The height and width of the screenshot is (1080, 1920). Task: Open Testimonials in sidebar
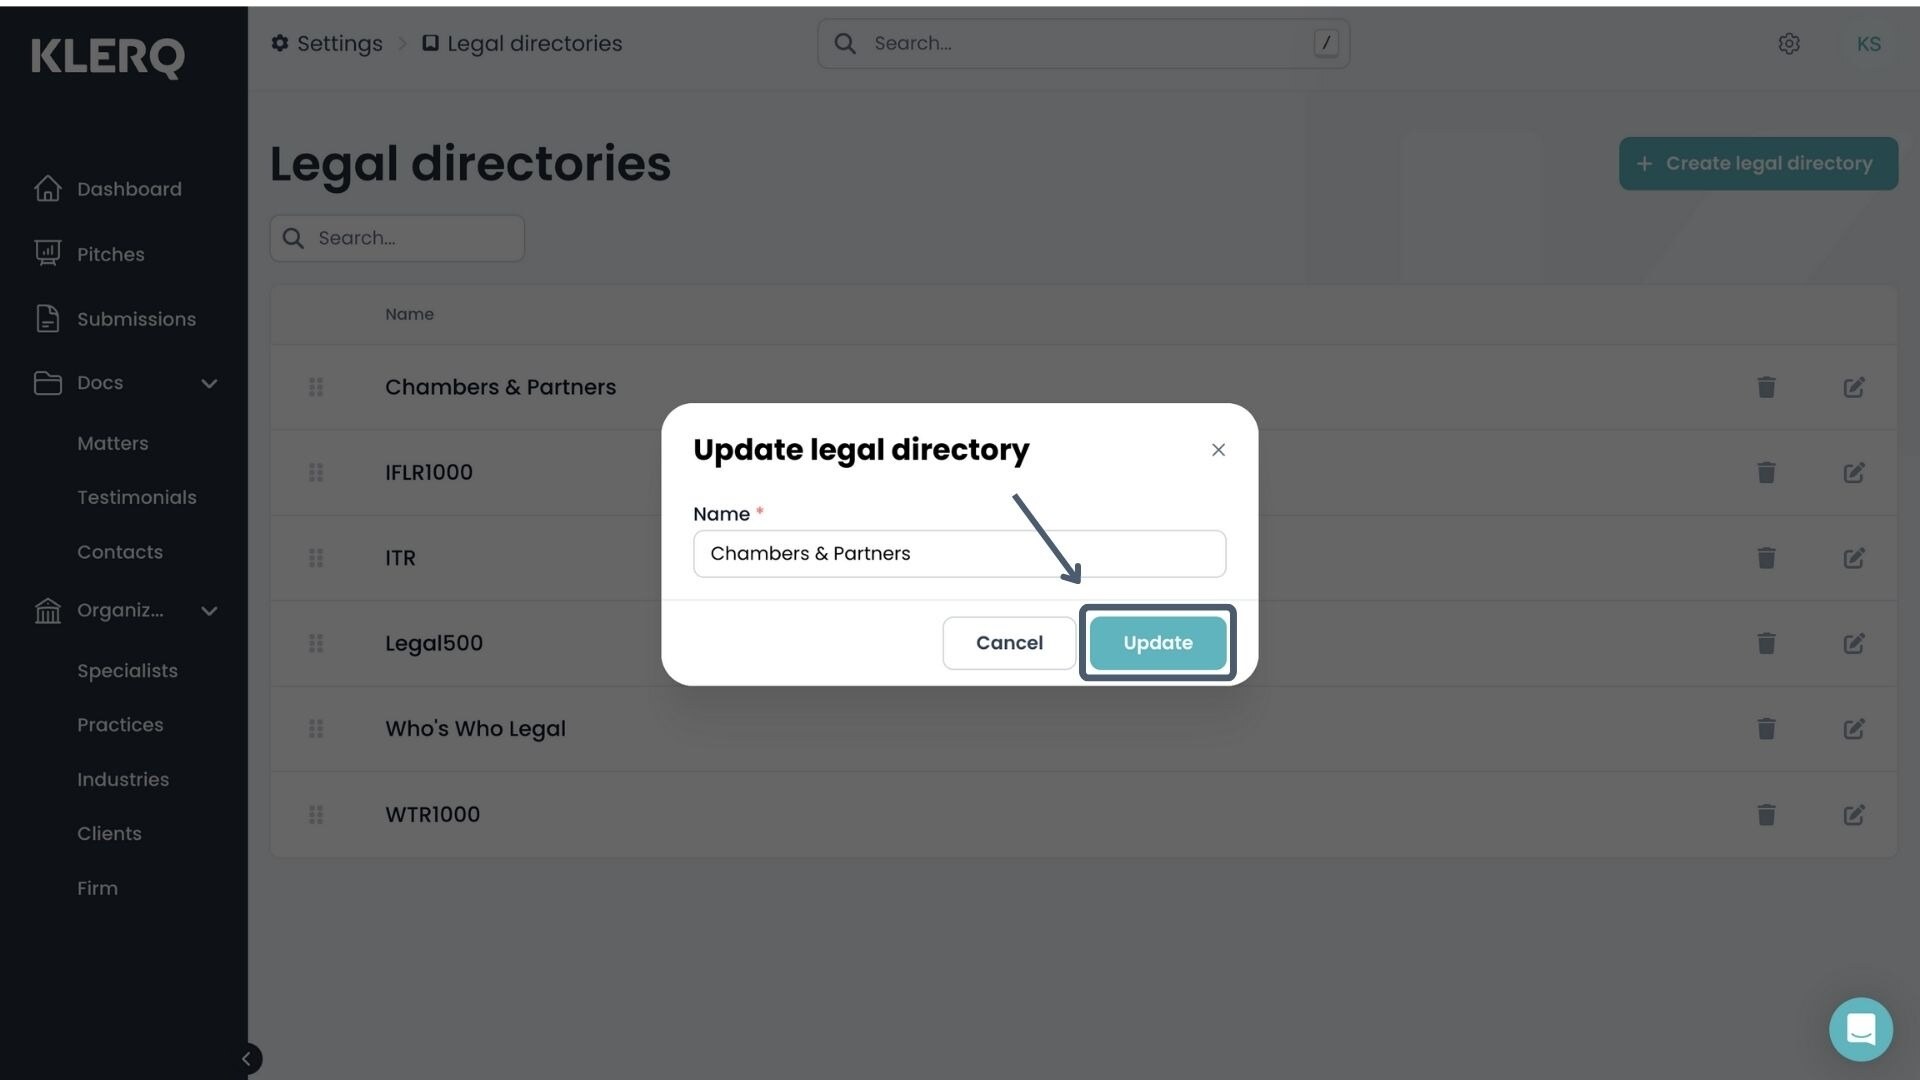137,497
